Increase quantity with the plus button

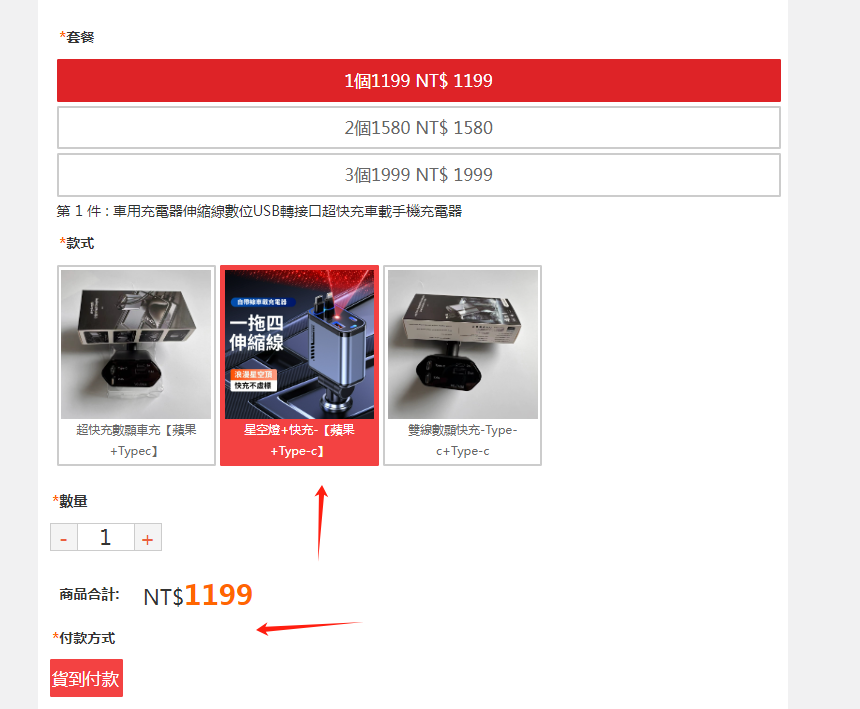coord(148,537)
